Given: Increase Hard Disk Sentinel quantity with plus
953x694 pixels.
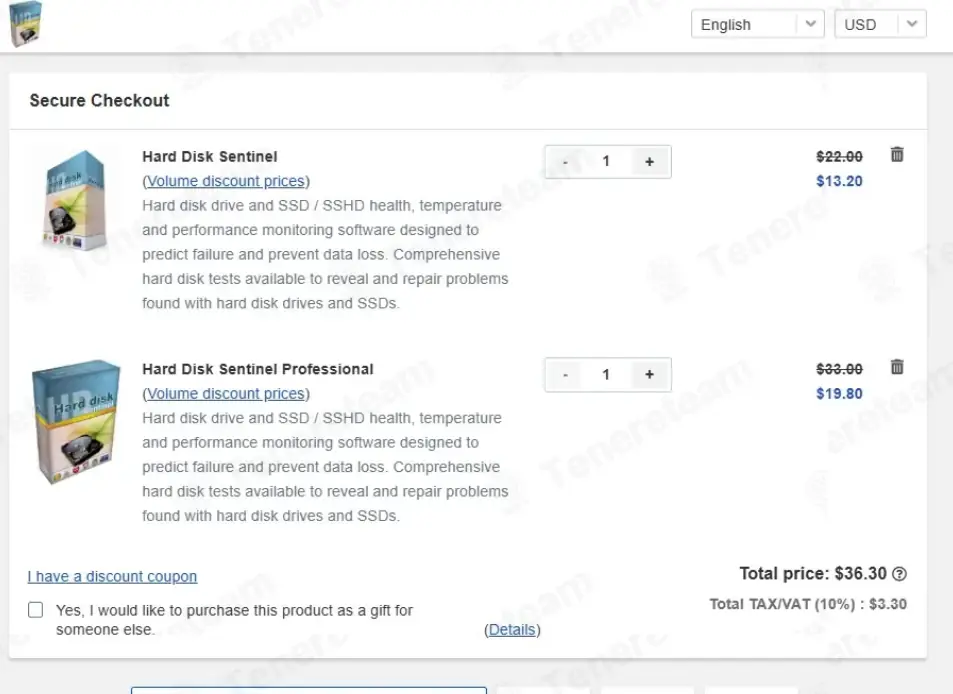Looking at the screenshot, I should [x=649, y=161].
